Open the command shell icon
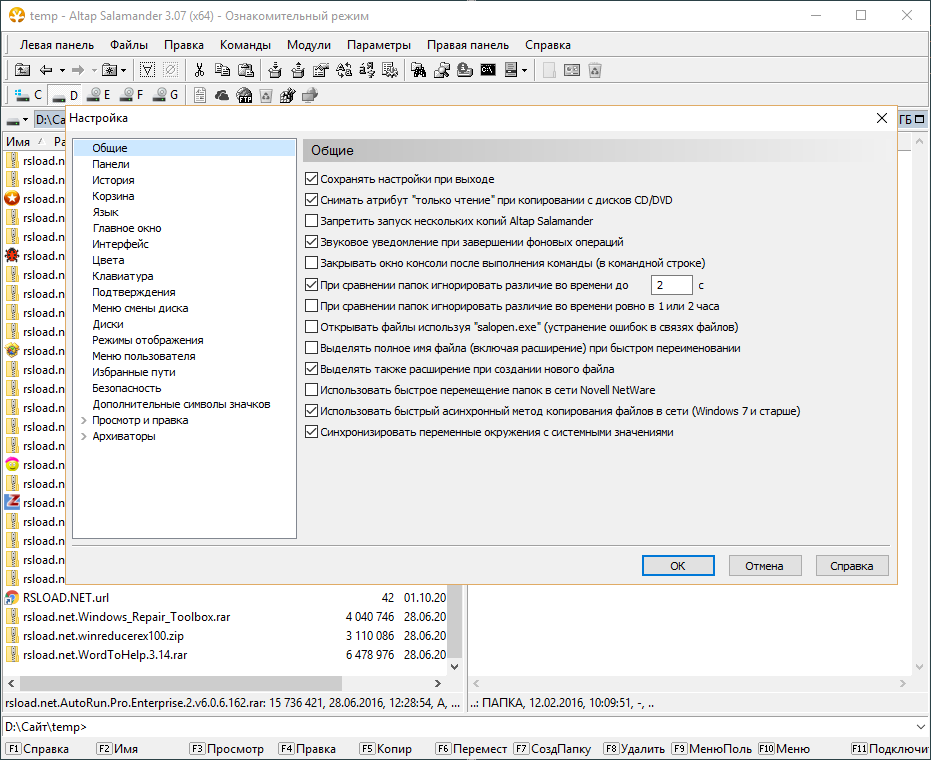 coord(488,70)
